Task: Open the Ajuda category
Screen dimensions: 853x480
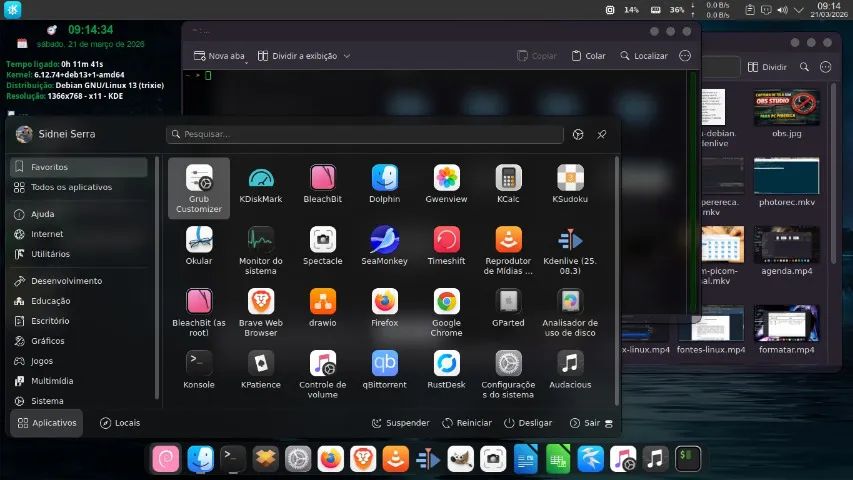Action: point(79,214)
